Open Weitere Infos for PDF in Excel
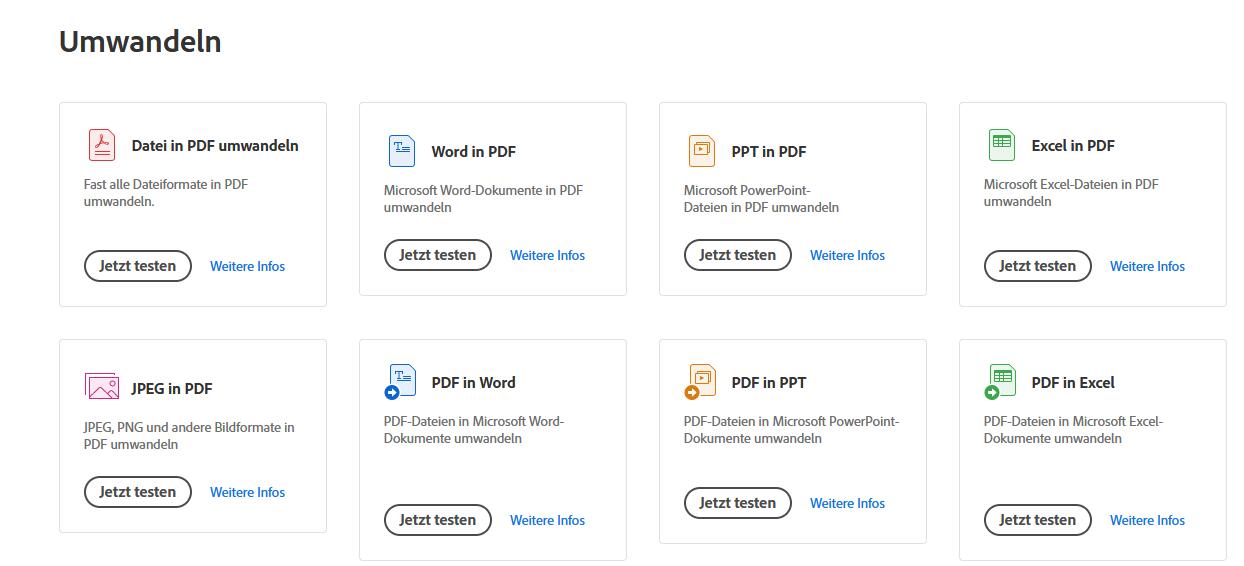 [1147, 520]
